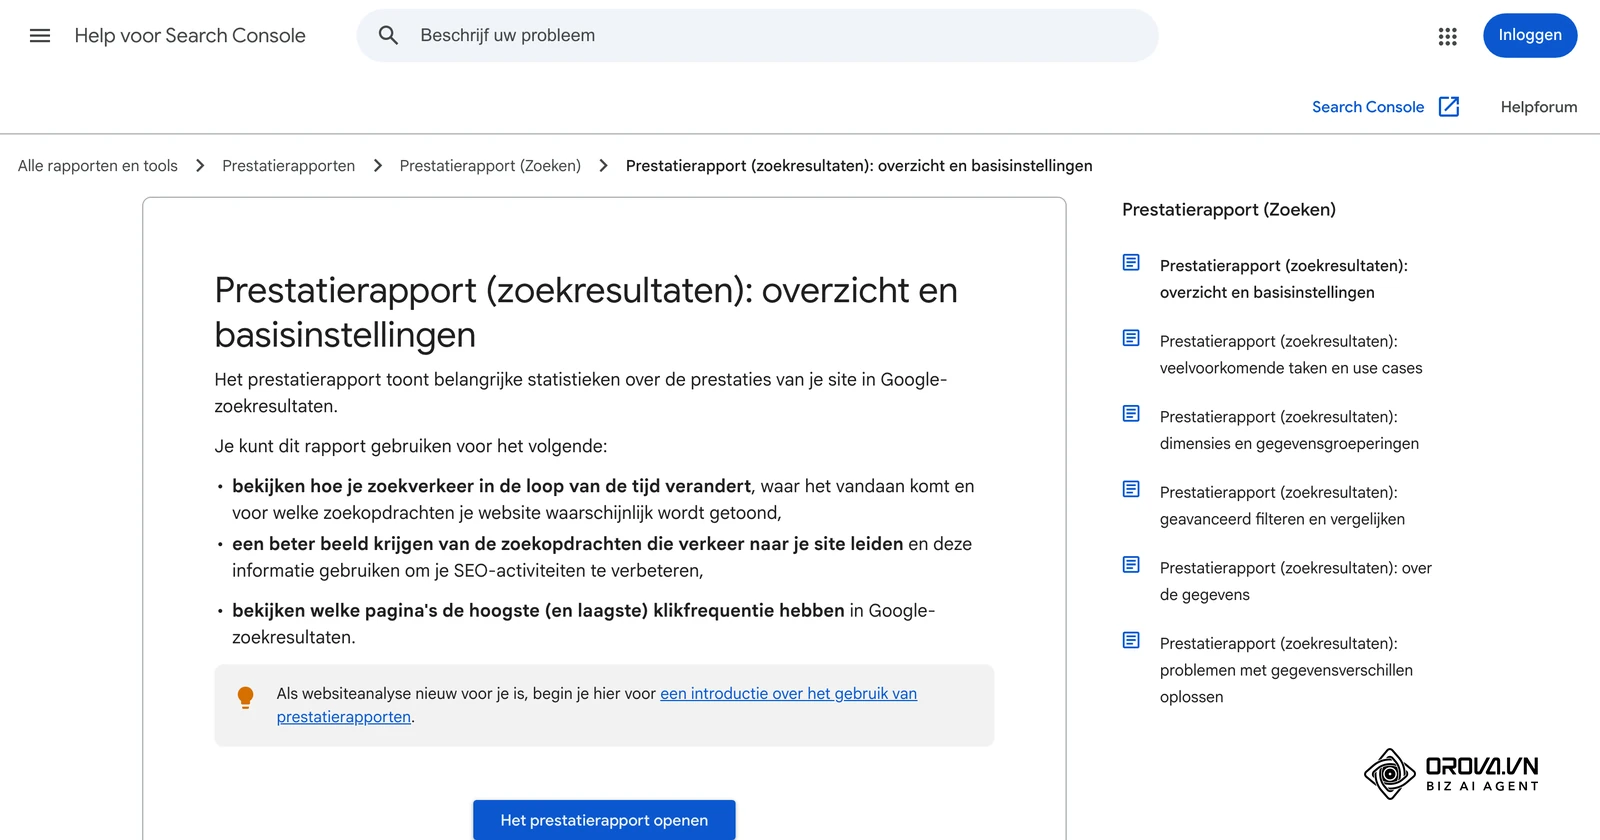Open sidebar article 'geavanceerd filteren en vergelijken'
This screenshot has width=1600, height=840.
pos(1282,506)
